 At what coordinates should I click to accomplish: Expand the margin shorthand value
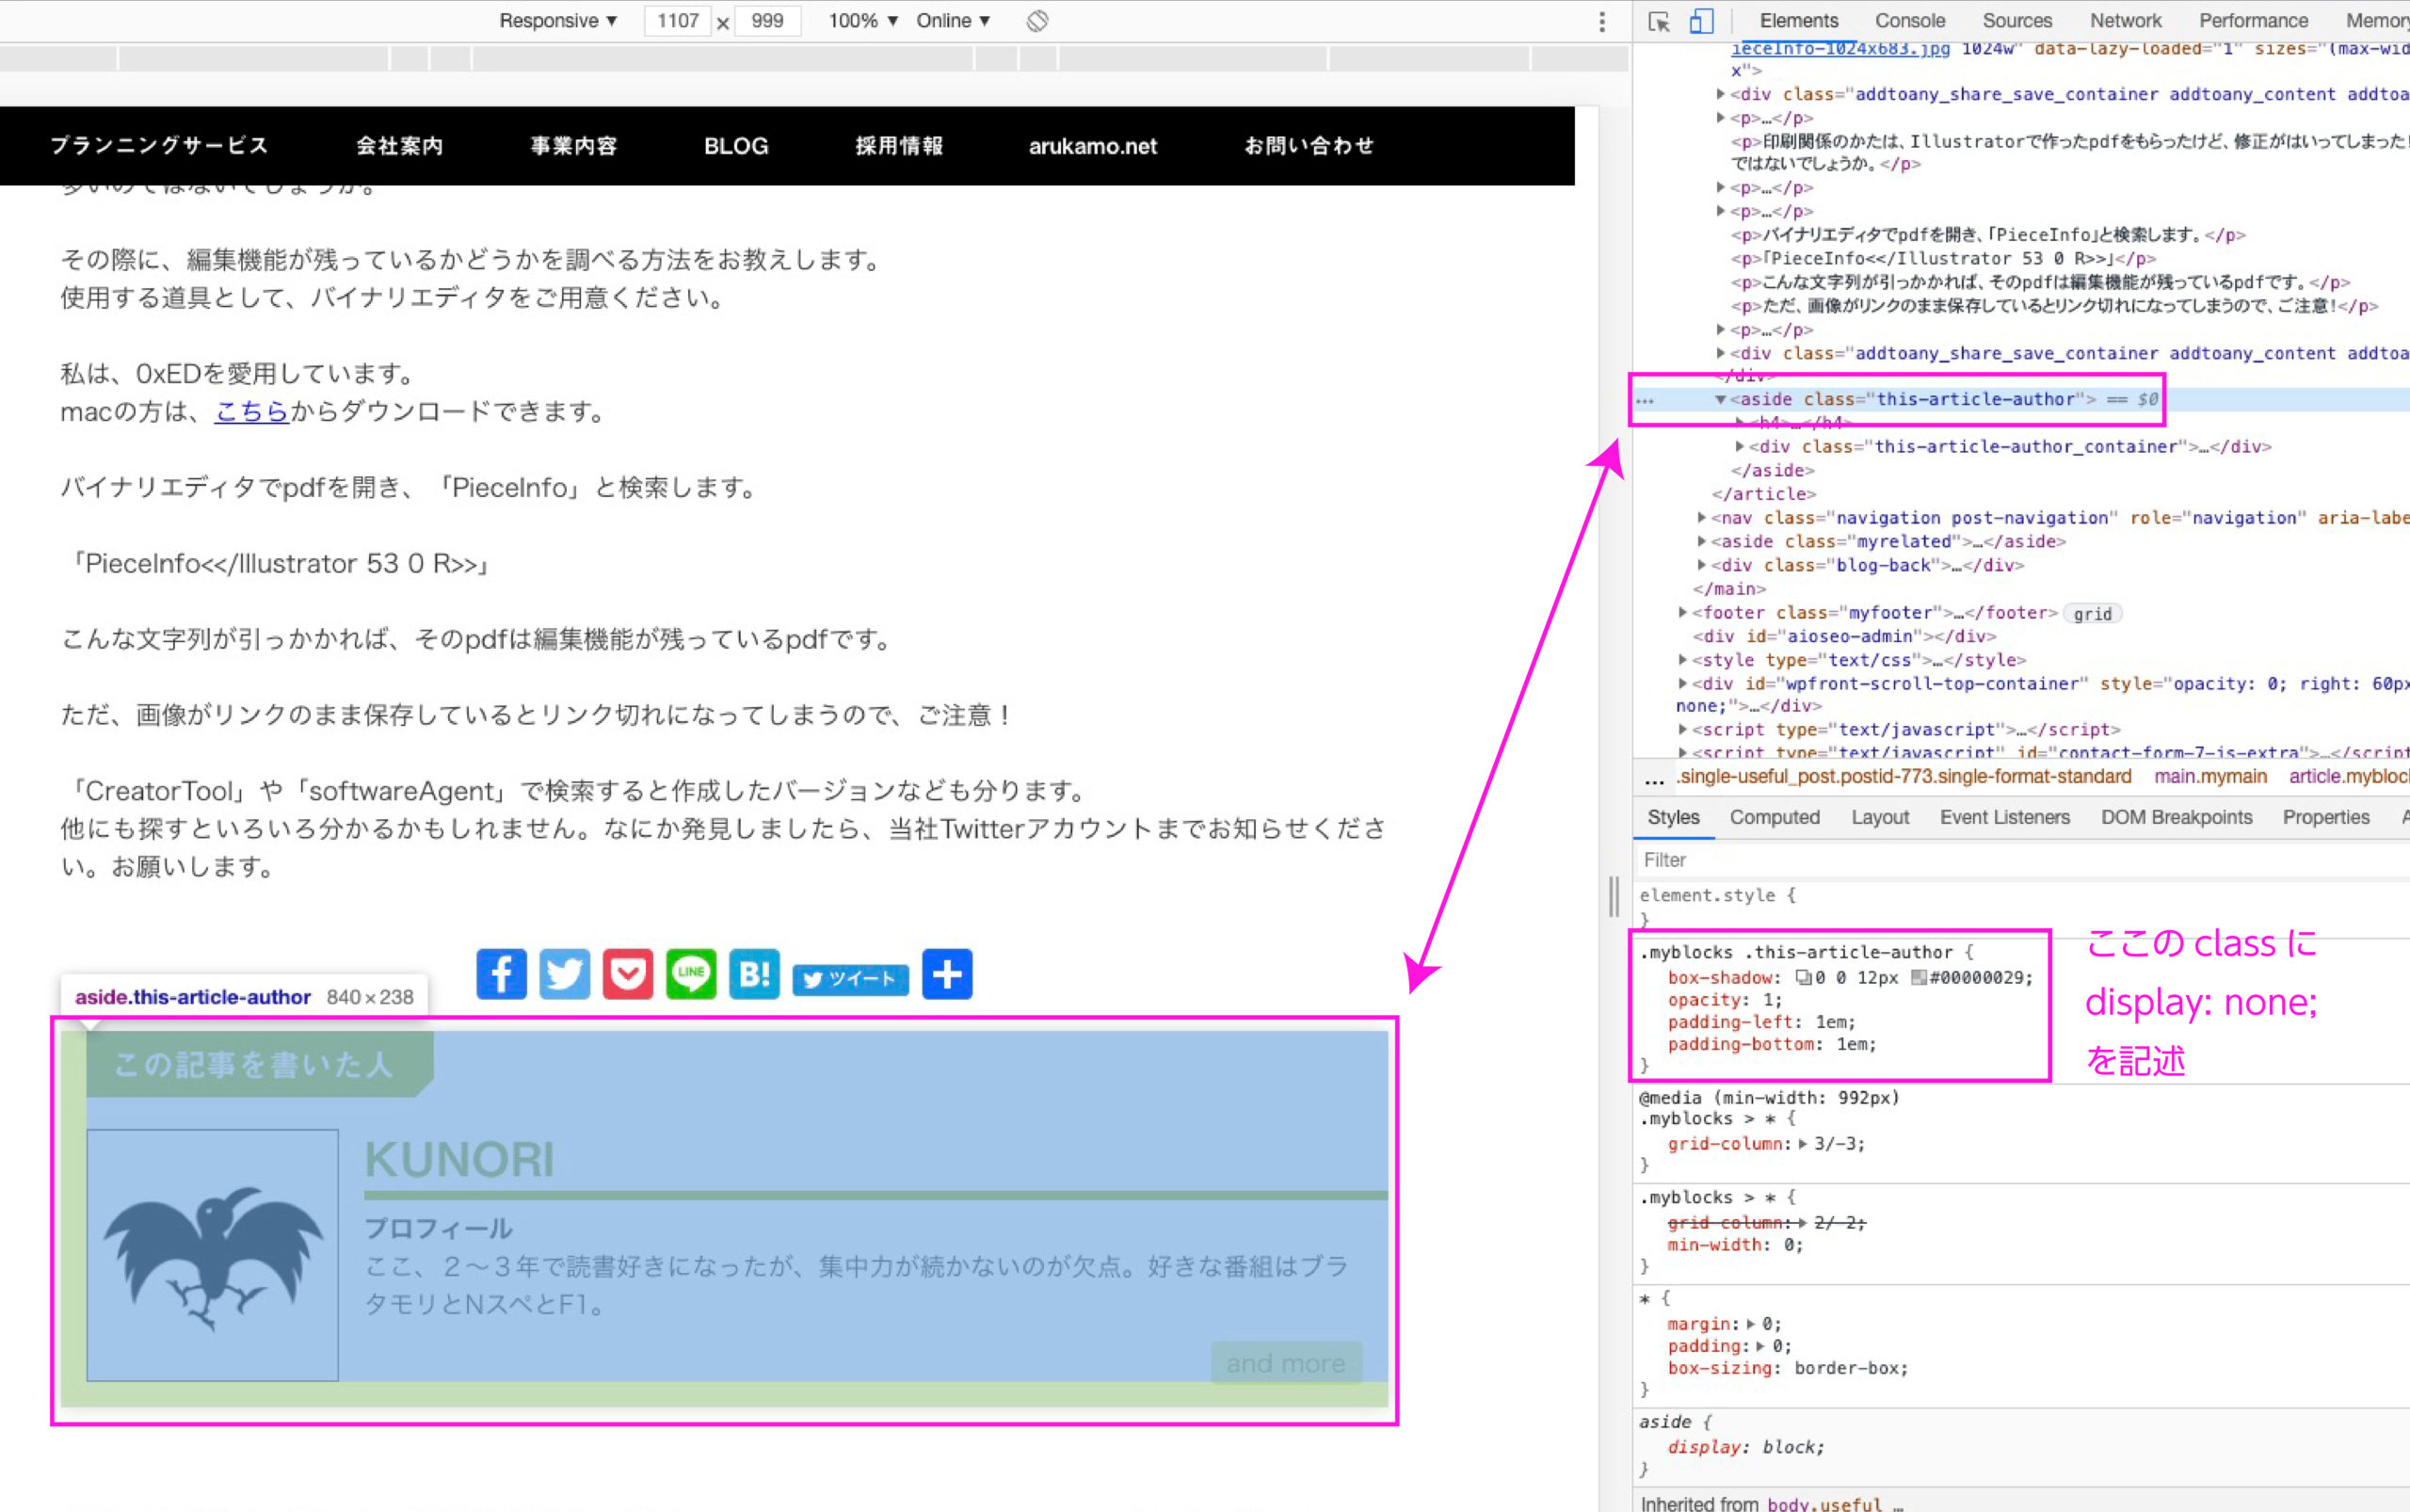1751,1324
